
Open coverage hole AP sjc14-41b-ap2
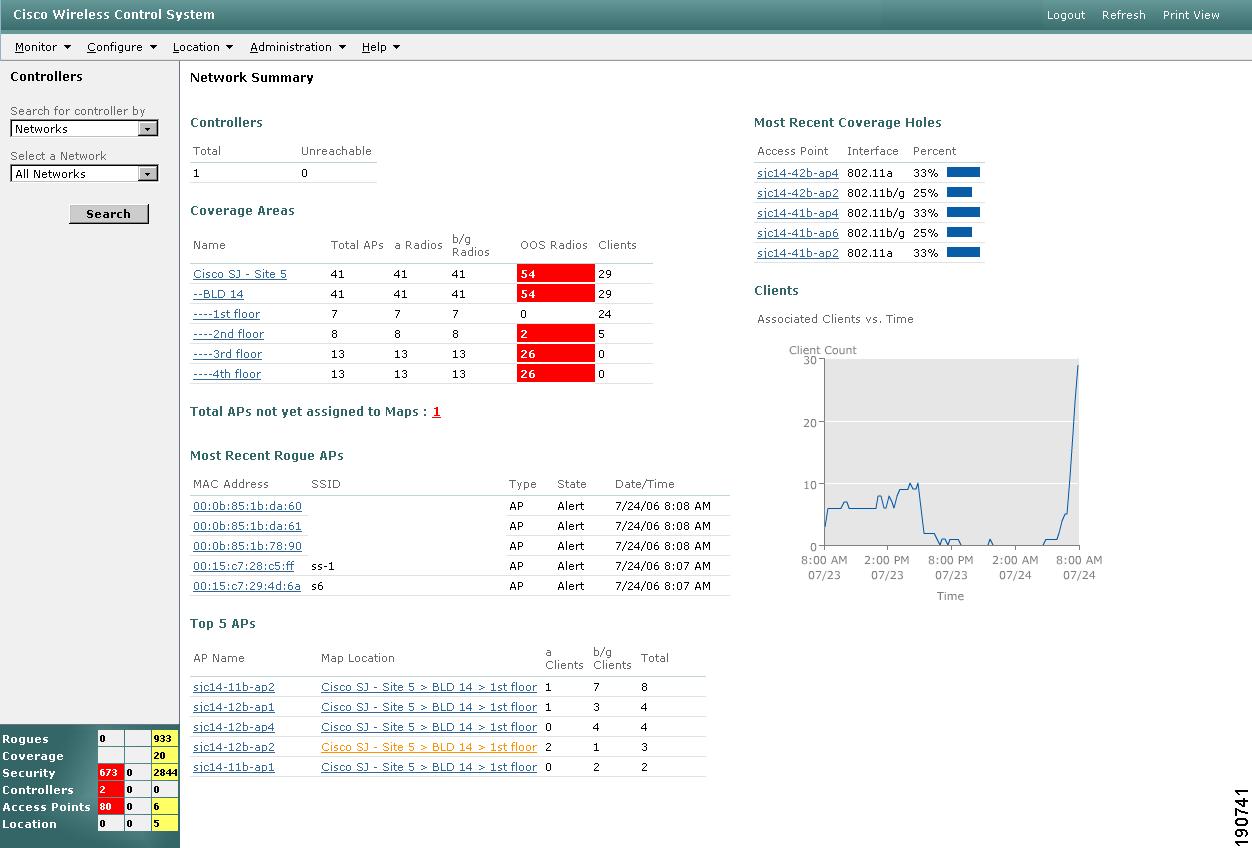pos(798,253)
